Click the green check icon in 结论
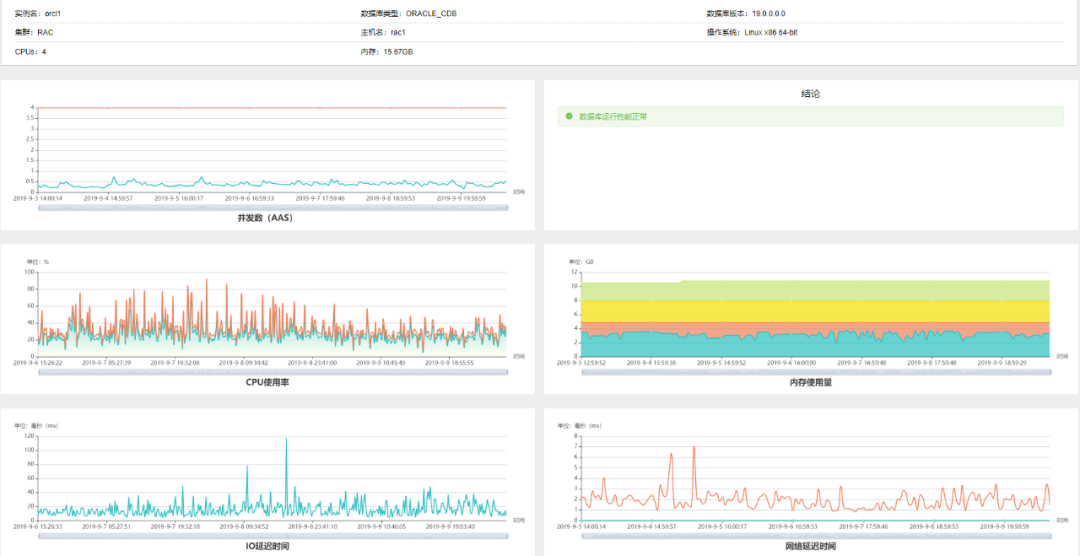 click(569, 116)
